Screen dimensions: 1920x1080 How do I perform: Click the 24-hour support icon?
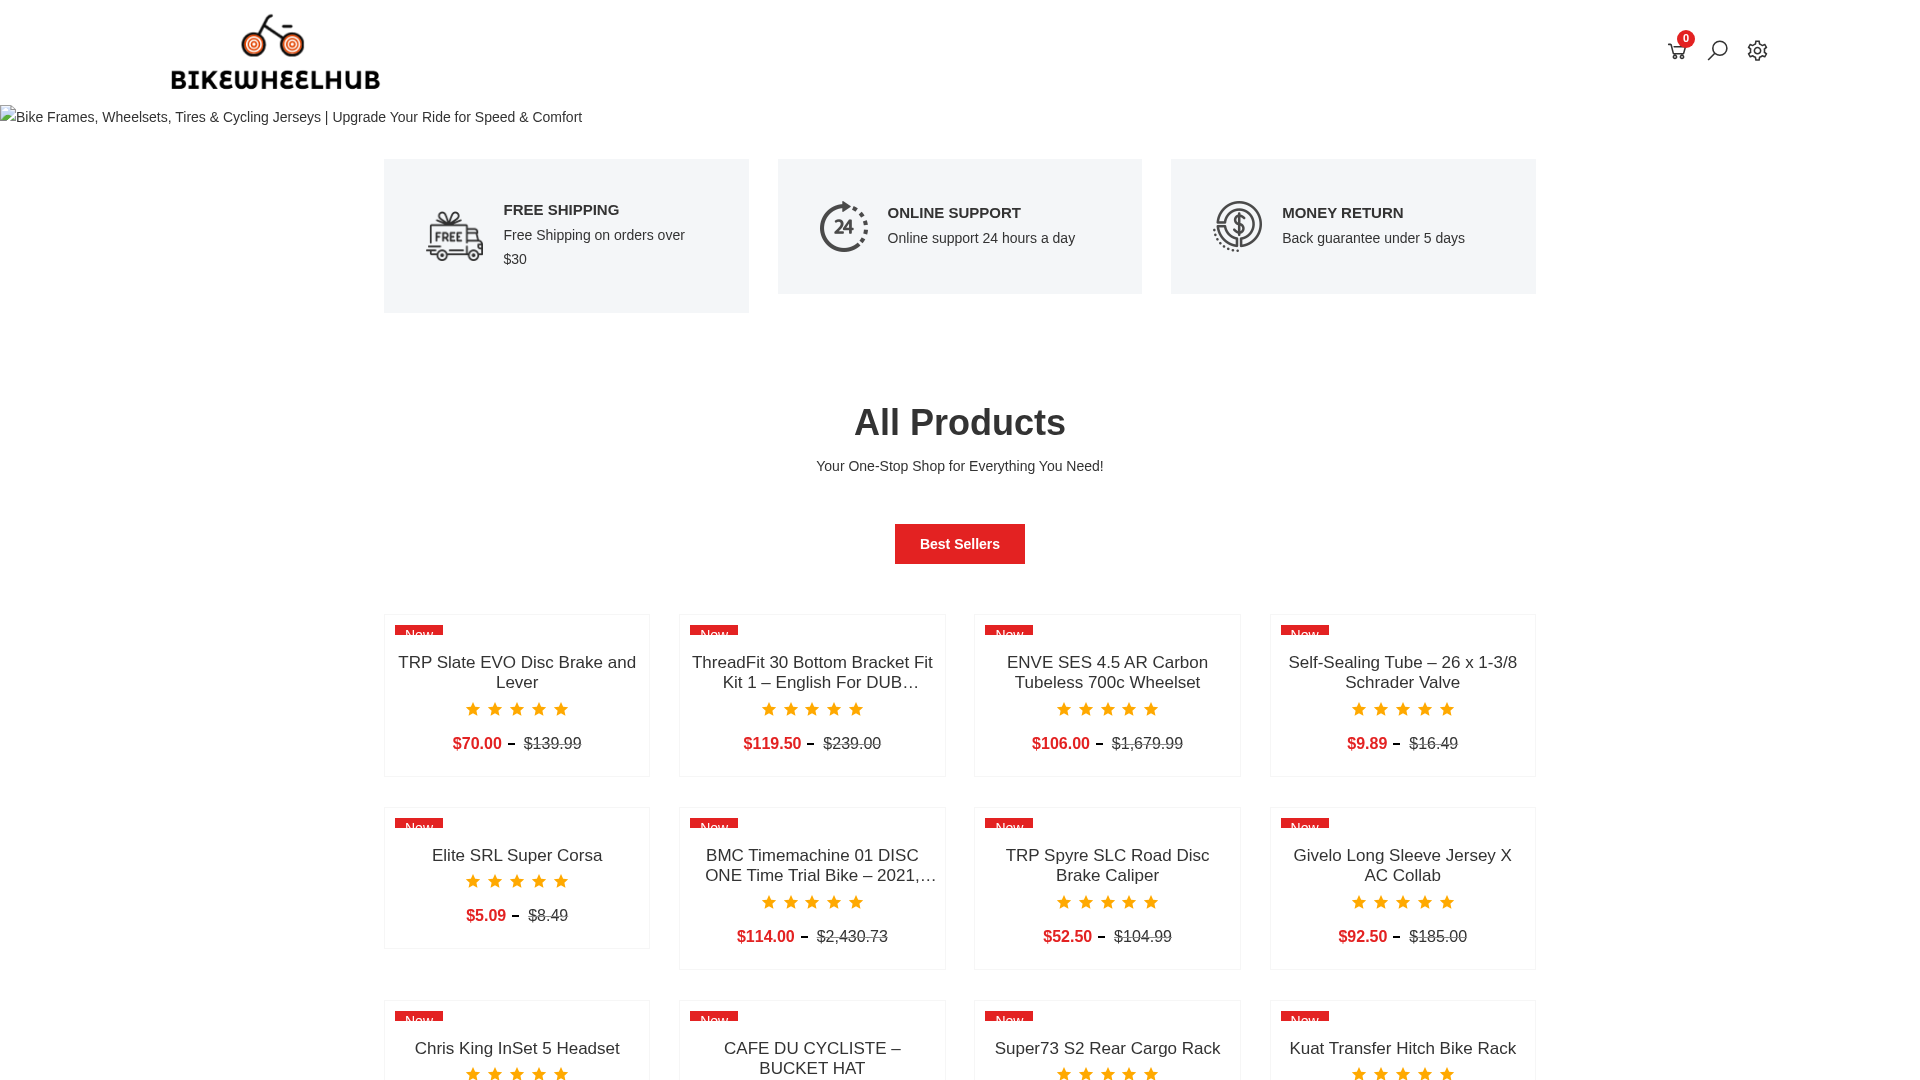pos(844,226)
